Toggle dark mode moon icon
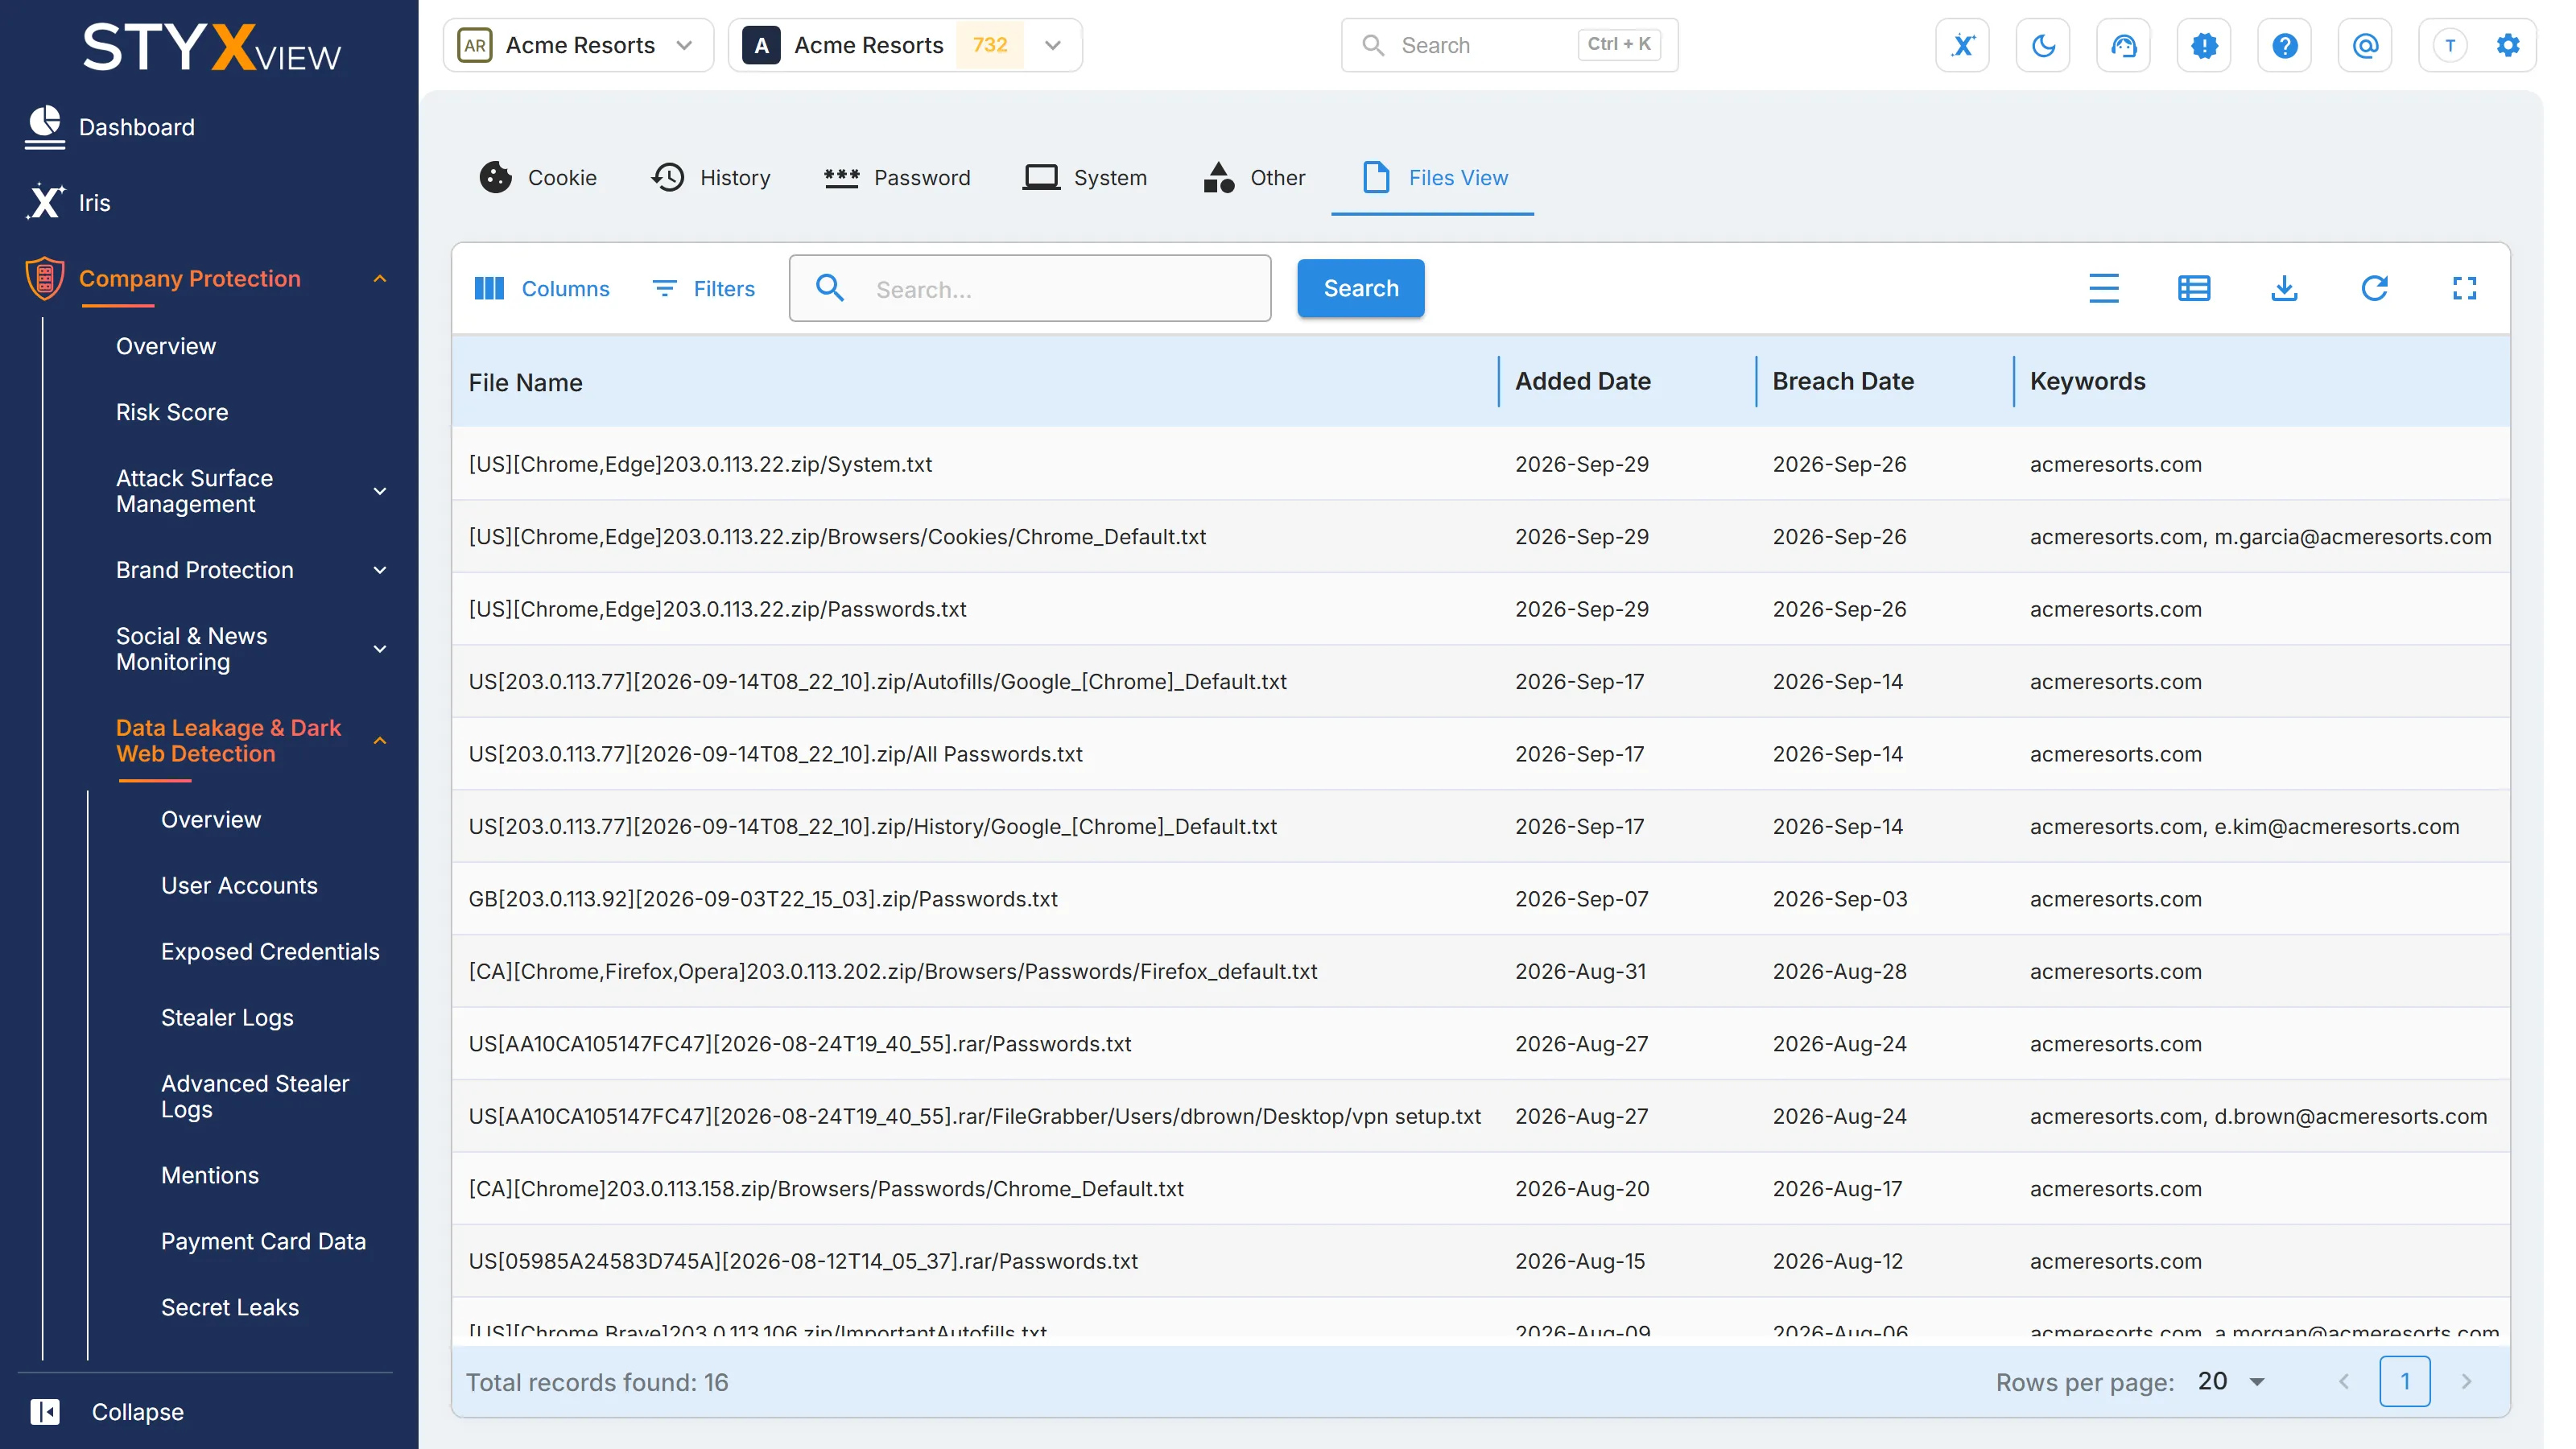This screenshot has height=1449, width=2576. click(2043, 45)
